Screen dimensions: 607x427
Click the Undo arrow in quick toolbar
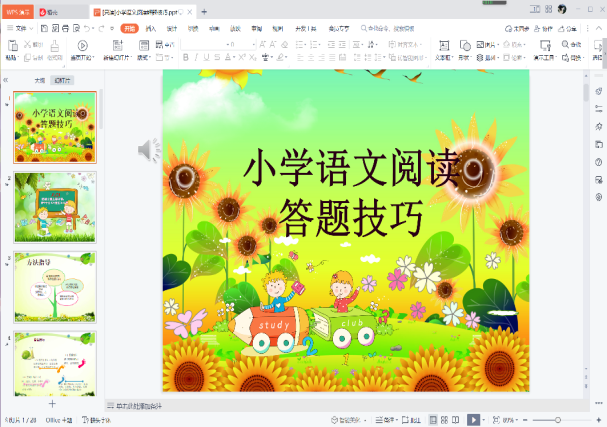[87, 29]
